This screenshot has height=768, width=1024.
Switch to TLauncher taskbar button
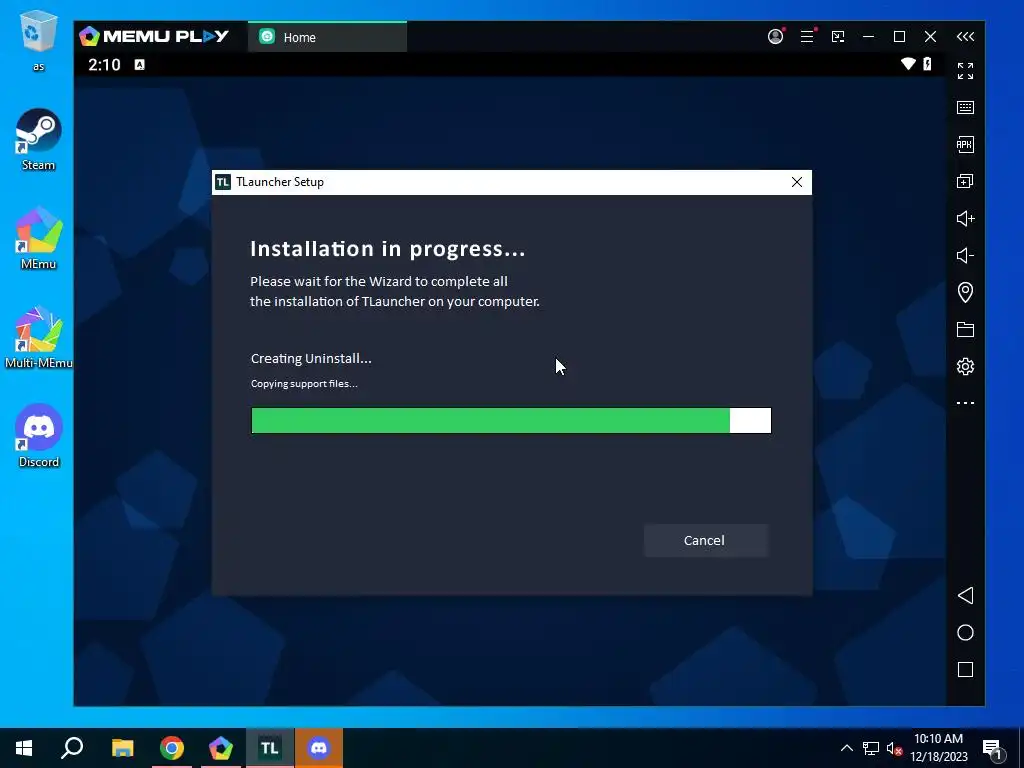pyautogui.click(x=270, y=748)
